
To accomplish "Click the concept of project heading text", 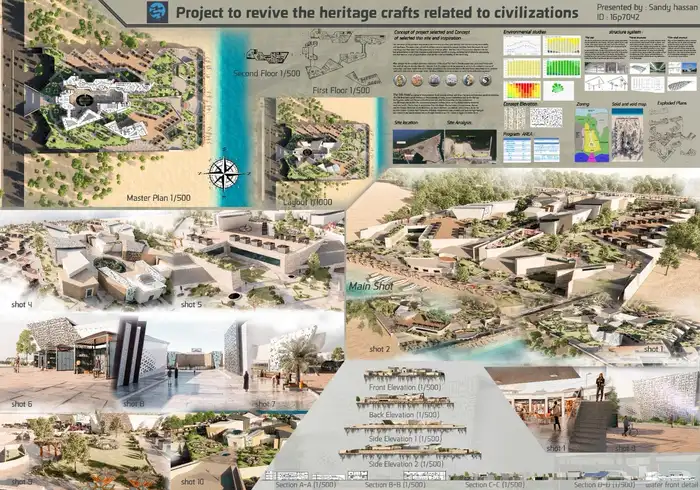I will click(x=432, y=35).
